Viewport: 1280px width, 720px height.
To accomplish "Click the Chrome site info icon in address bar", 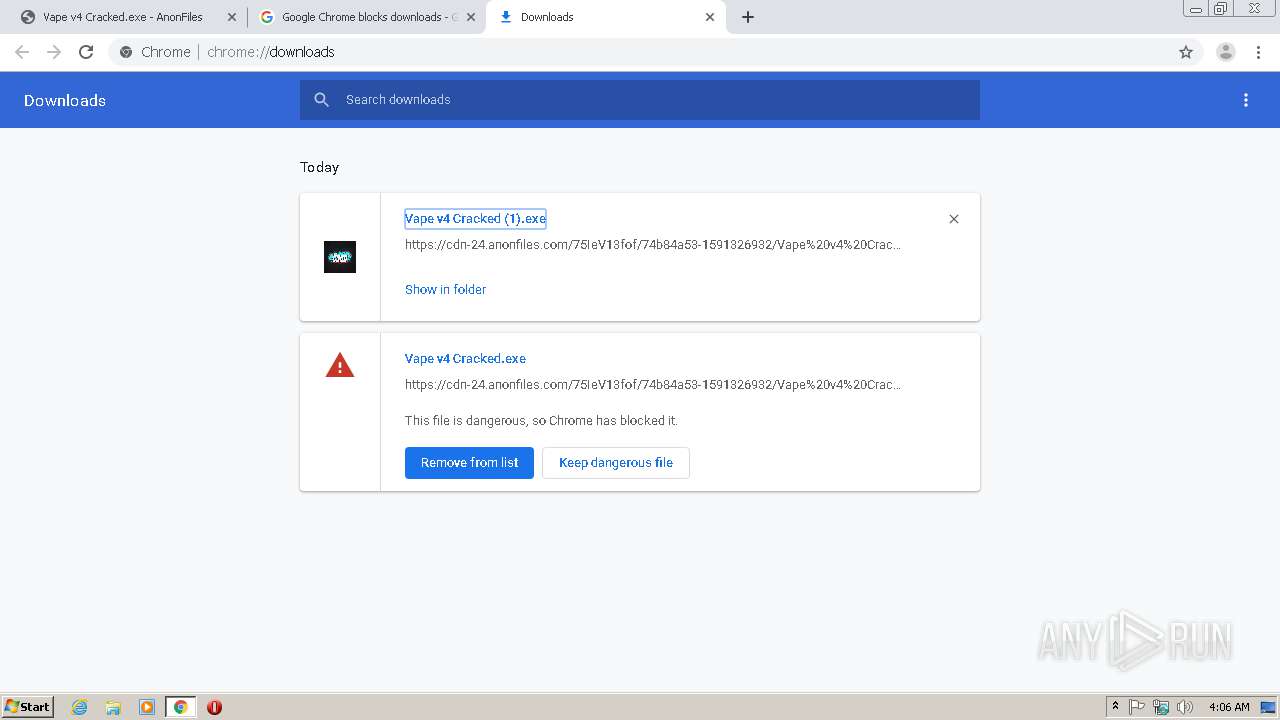I will [126, 52].
